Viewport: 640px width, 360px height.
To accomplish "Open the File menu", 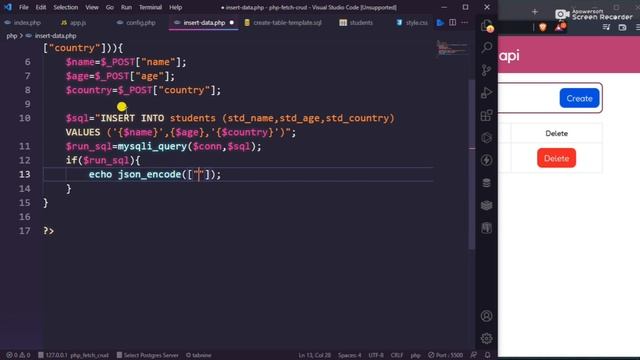I will pyautogui.click(x=24, y=7).
